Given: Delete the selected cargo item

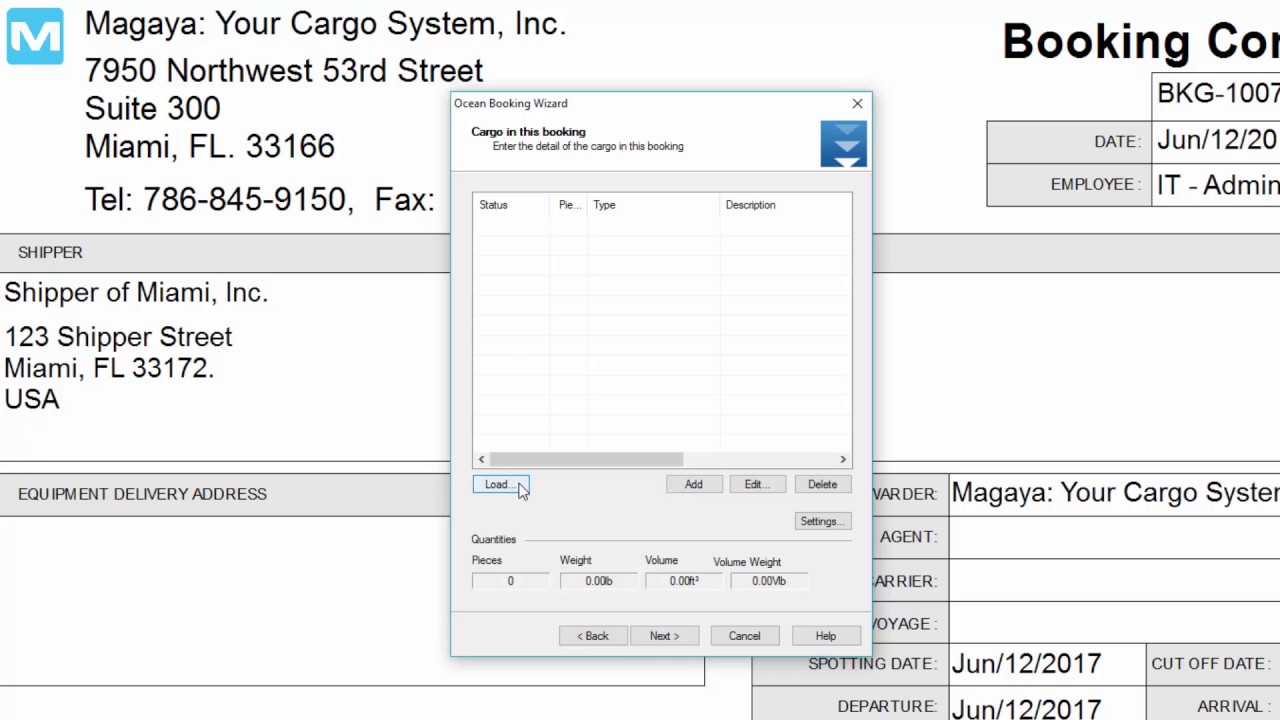Looking at the screenshot, I should point(822,484).
